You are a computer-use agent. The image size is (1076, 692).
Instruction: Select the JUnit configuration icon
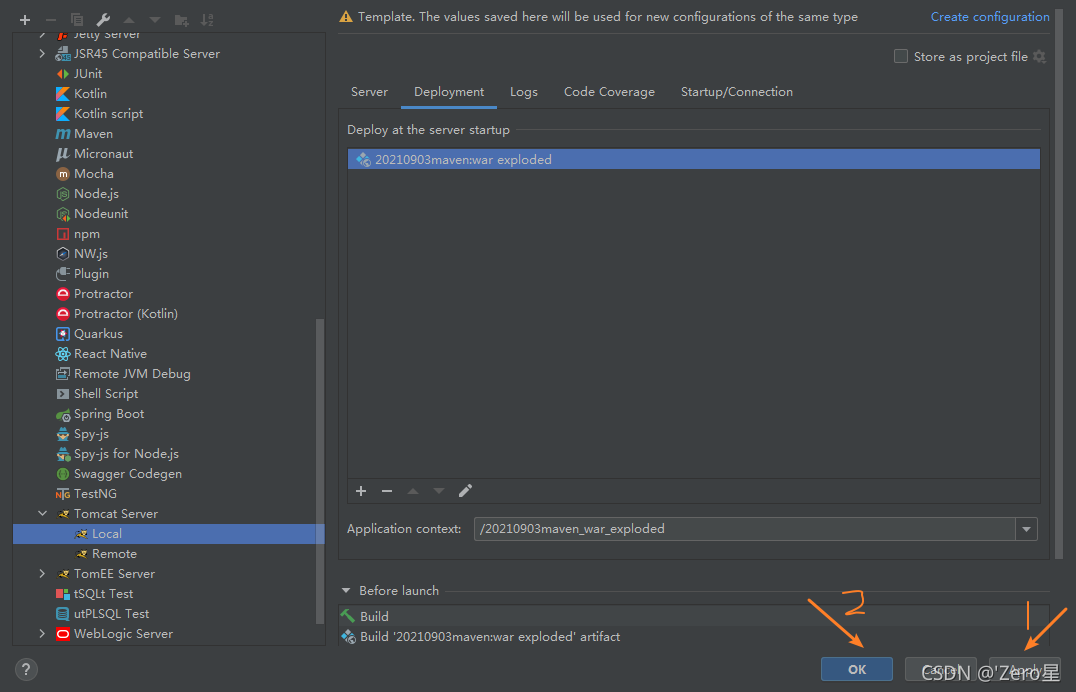click(x=62, y=73)
